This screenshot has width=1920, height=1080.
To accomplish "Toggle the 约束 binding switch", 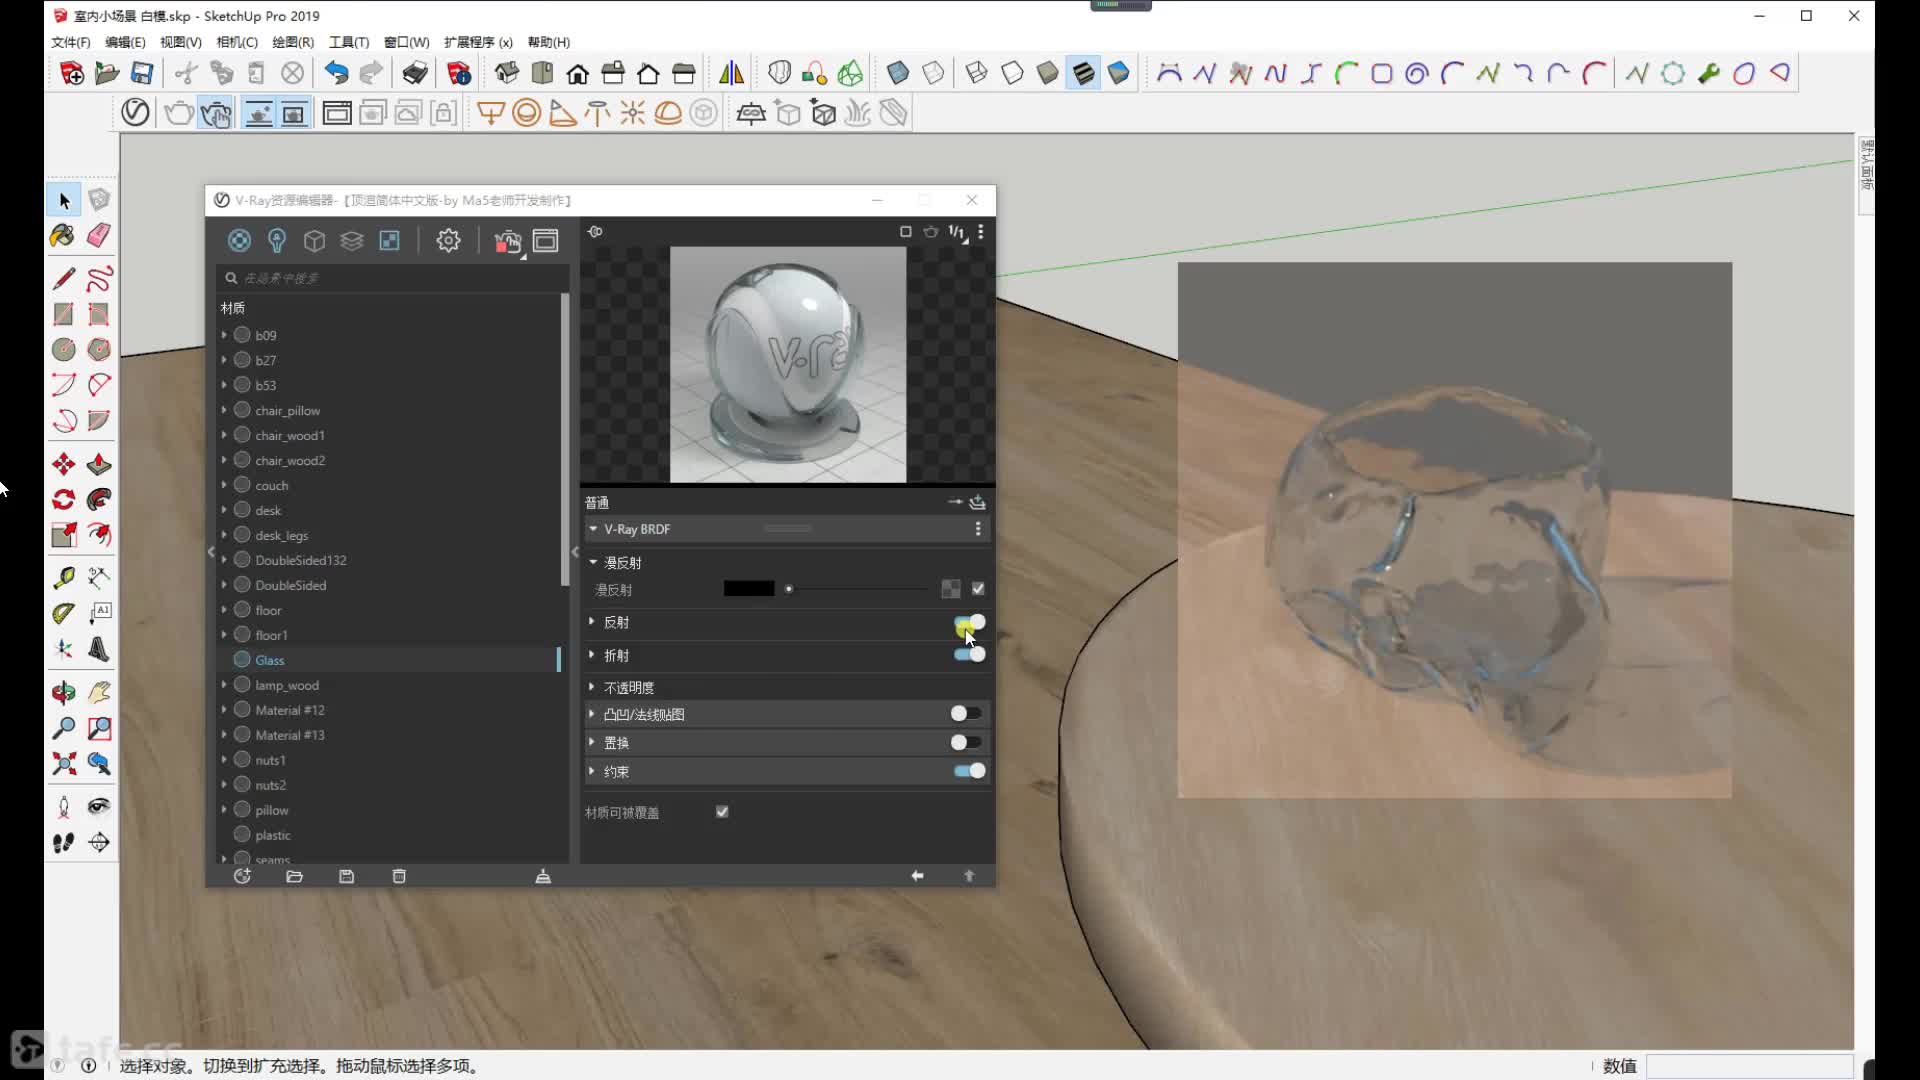I will 969,771.
